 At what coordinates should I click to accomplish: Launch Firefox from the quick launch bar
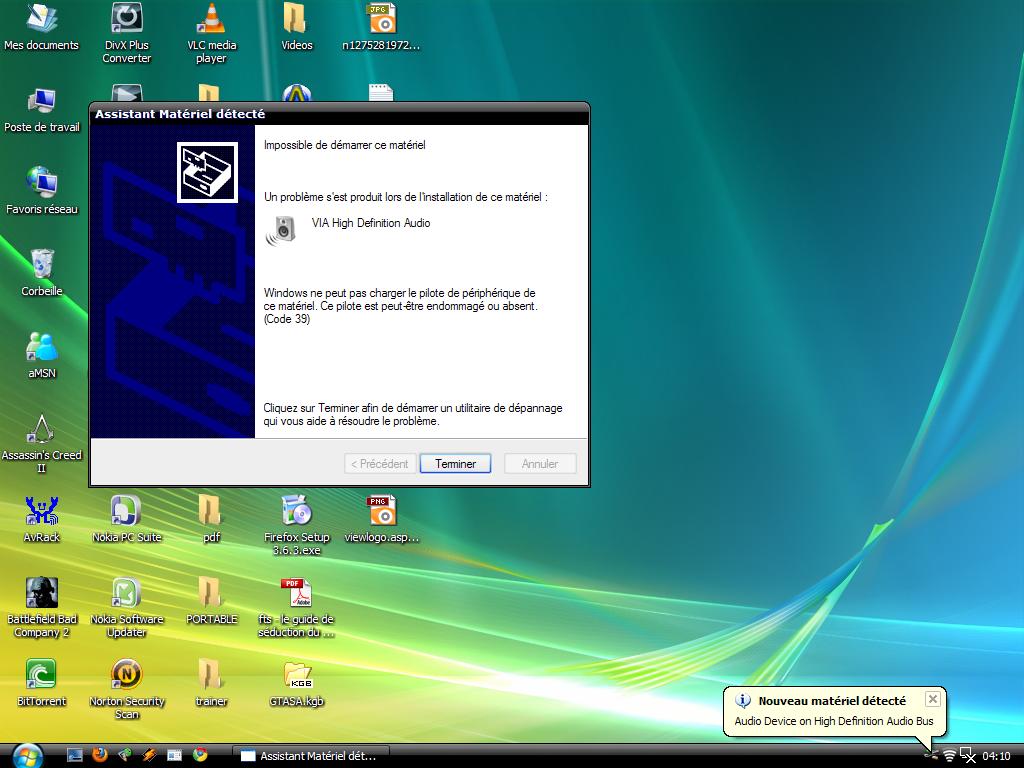pyautogui.click(x=100, y=755)
